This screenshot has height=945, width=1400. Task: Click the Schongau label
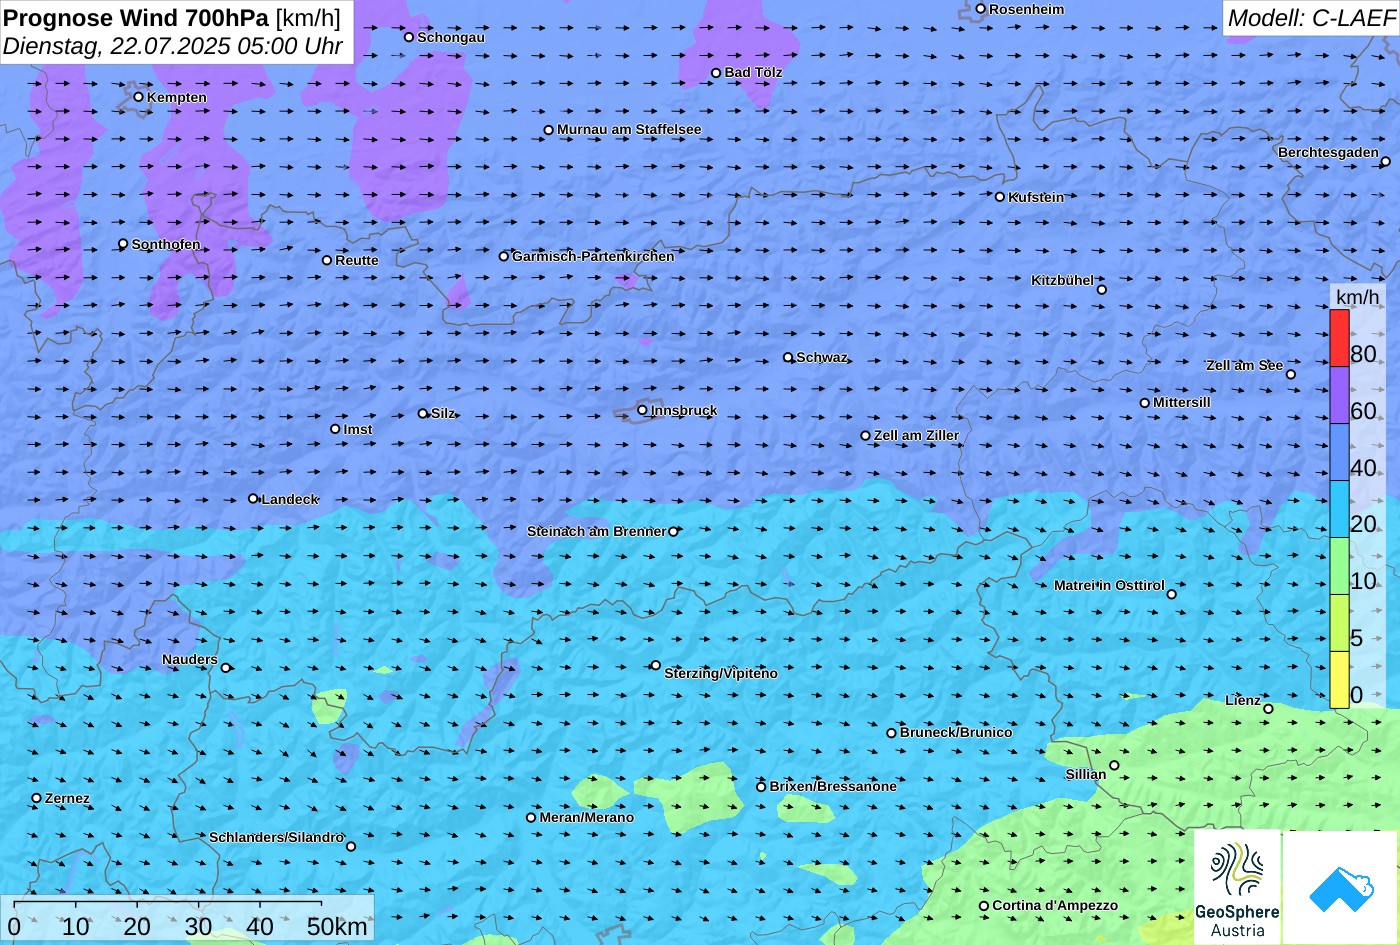click(451, 37)
